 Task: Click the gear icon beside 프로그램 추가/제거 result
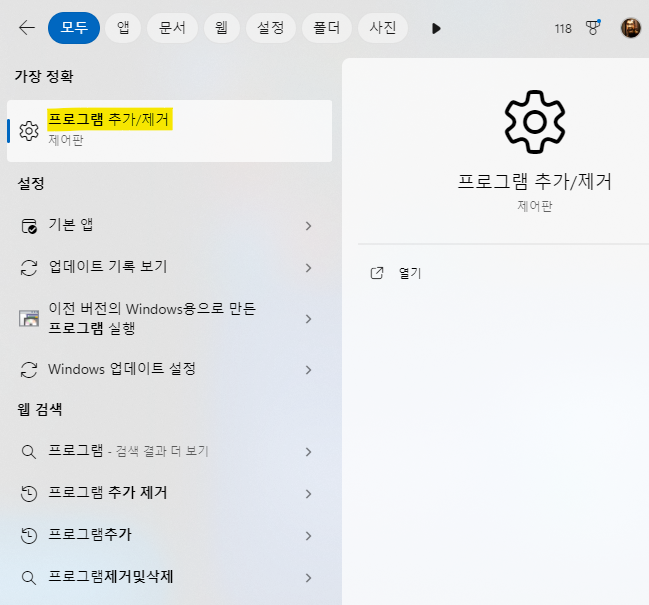(29, 131)
